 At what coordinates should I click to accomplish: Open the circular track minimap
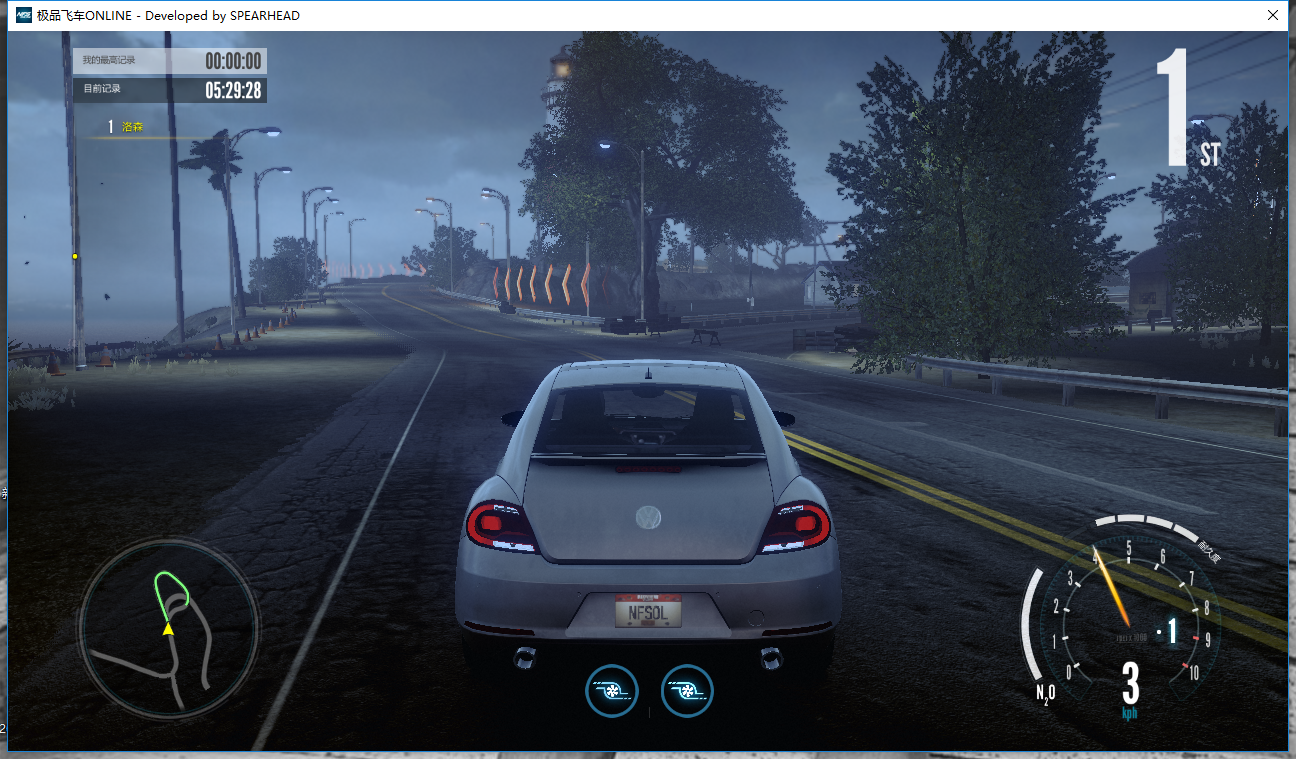coord(168,628)
